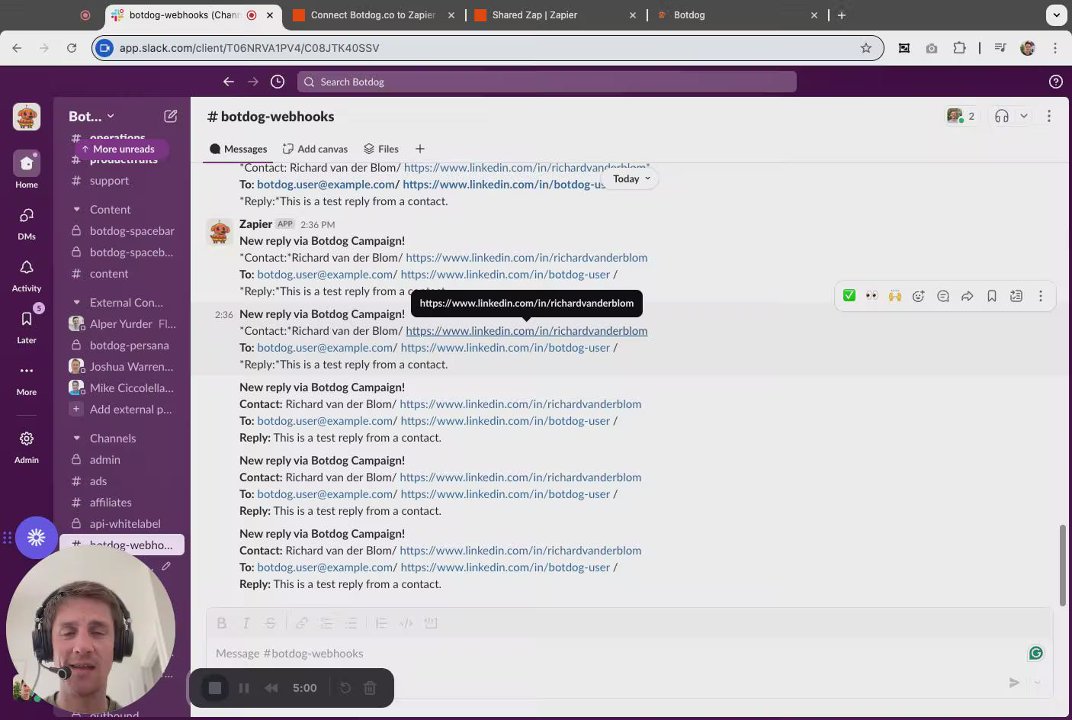This screenshot has height=720, width=1072.
Task: Switch to the Messages tab
Action: point(239,149)
